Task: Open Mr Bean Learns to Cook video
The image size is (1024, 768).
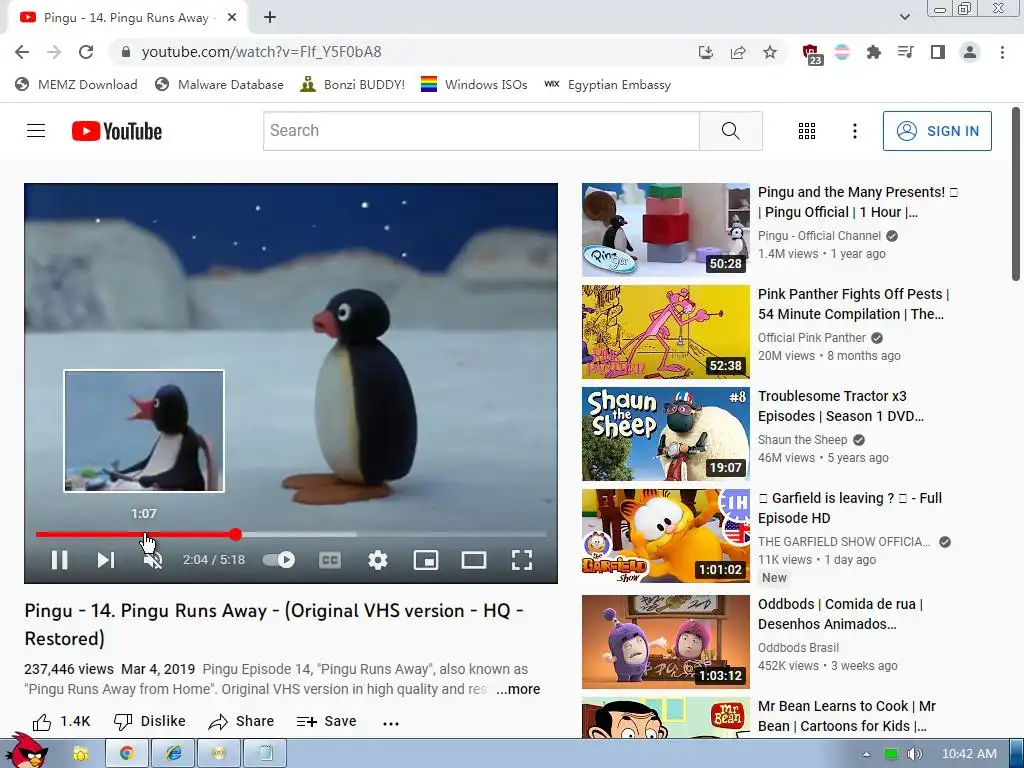Action: coord(846,716)
